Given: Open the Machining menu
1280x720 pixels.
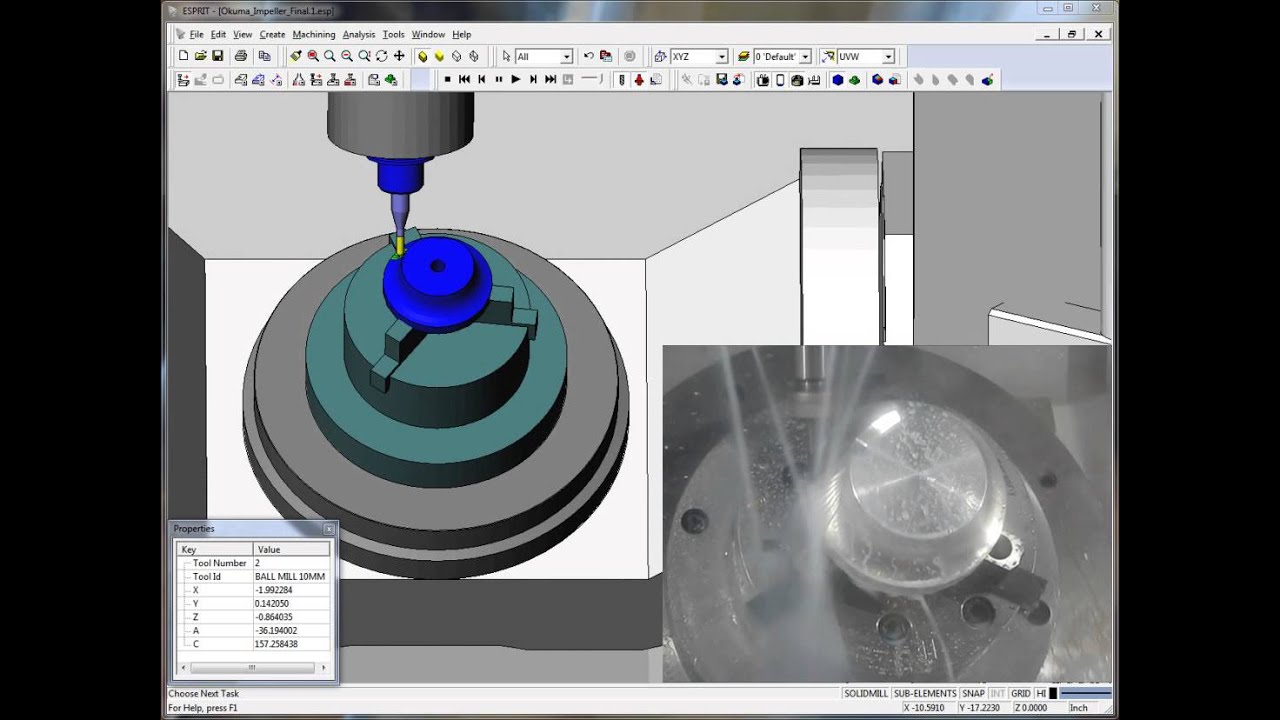Looking at the screenshot, I should point(314,34).
